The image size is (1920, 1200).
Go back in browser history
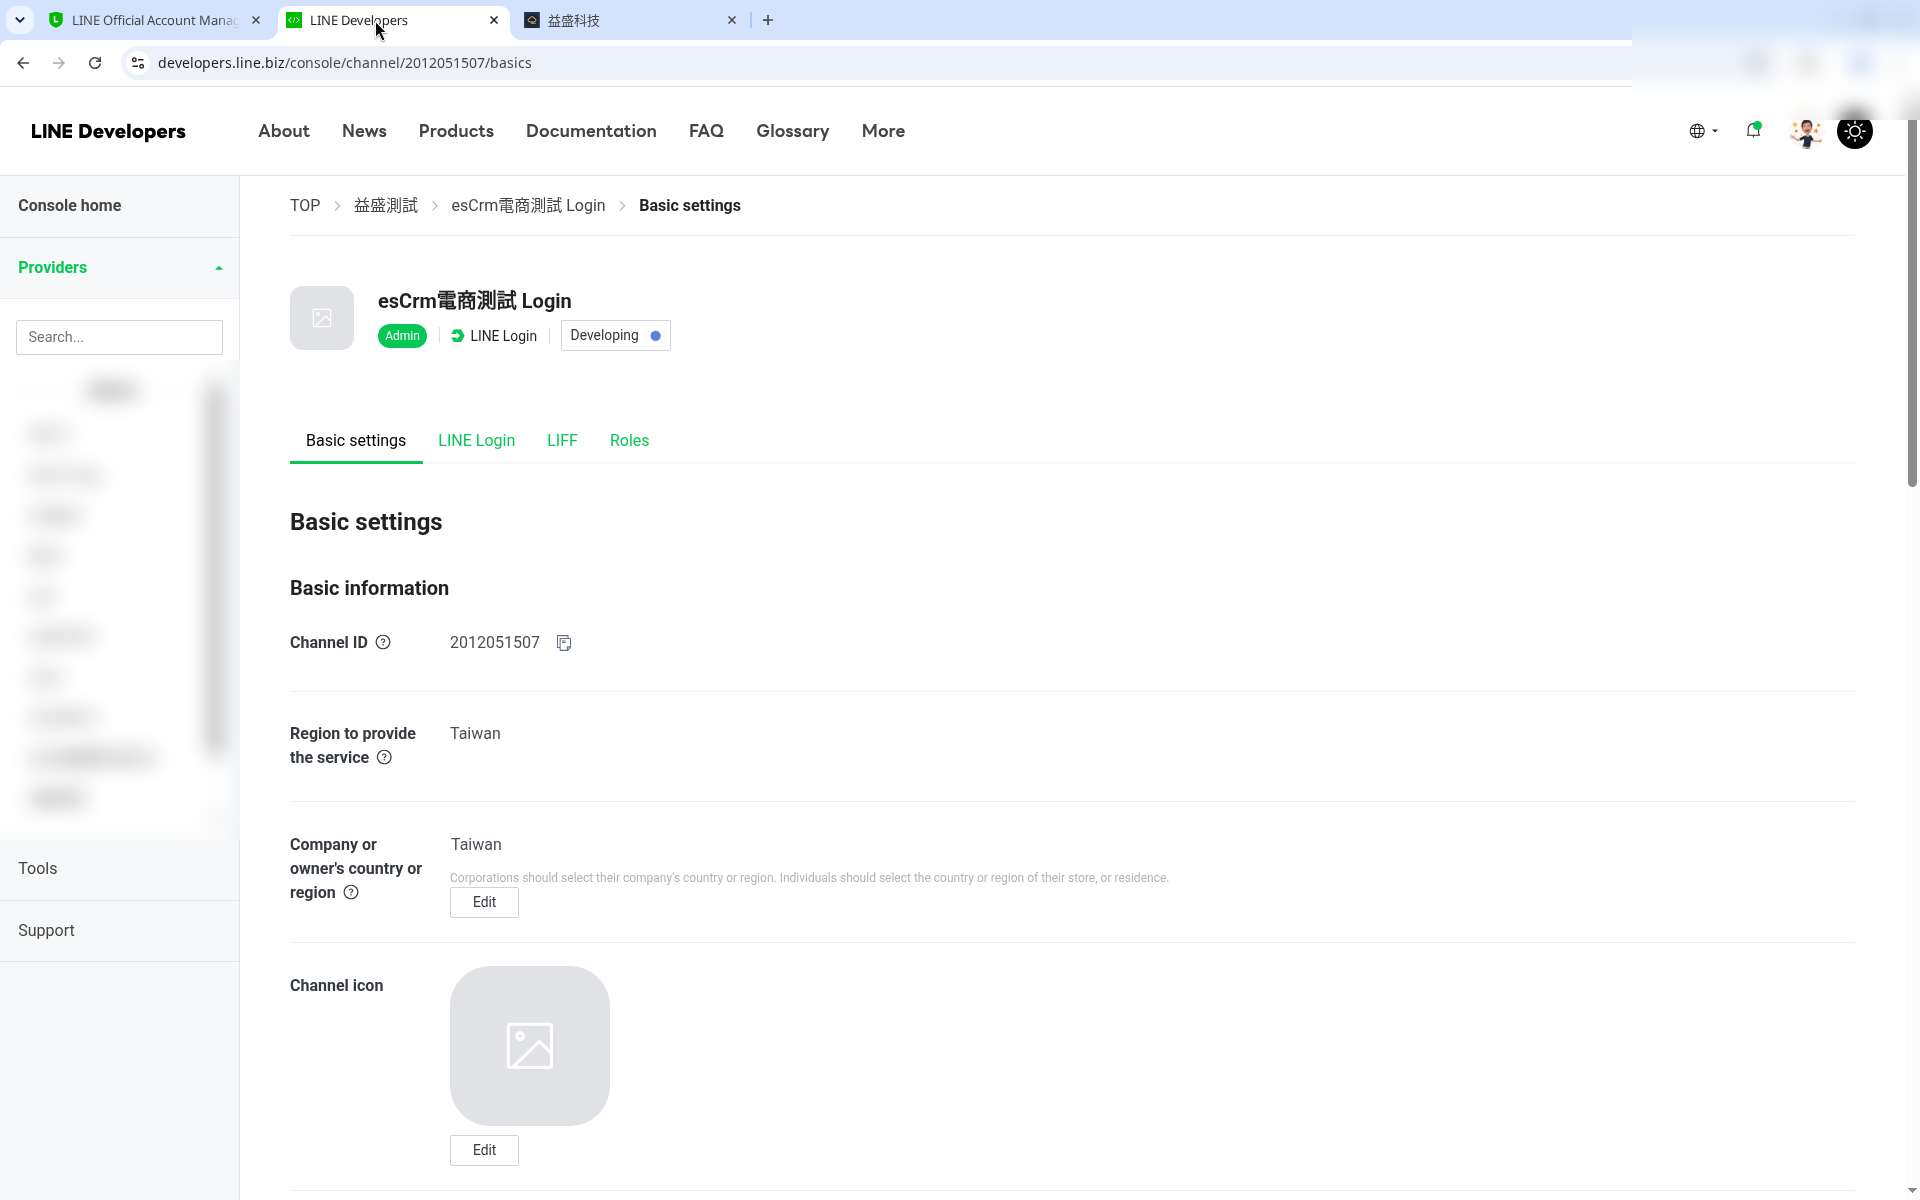[x=23, y=63]
